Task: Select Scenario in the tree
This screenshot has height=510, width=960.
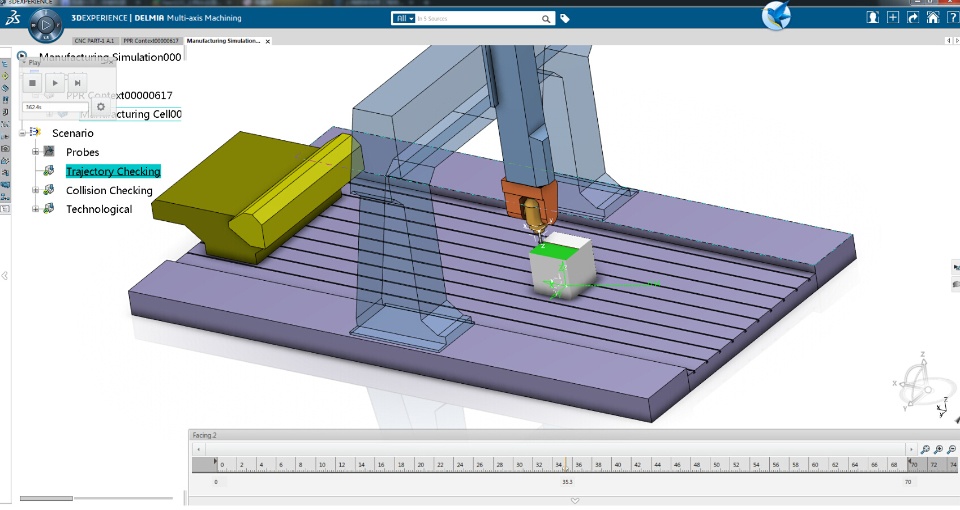Action: point(73,133)
